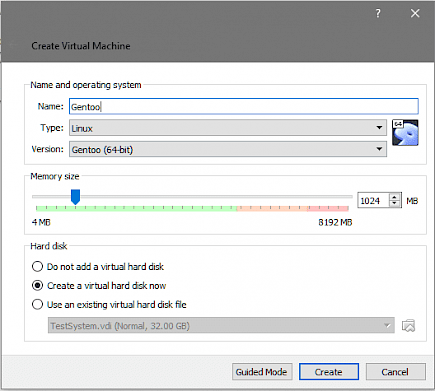
Task: Expand the TestSystem.vdi disk file dropdown
Action: (221, 326)
